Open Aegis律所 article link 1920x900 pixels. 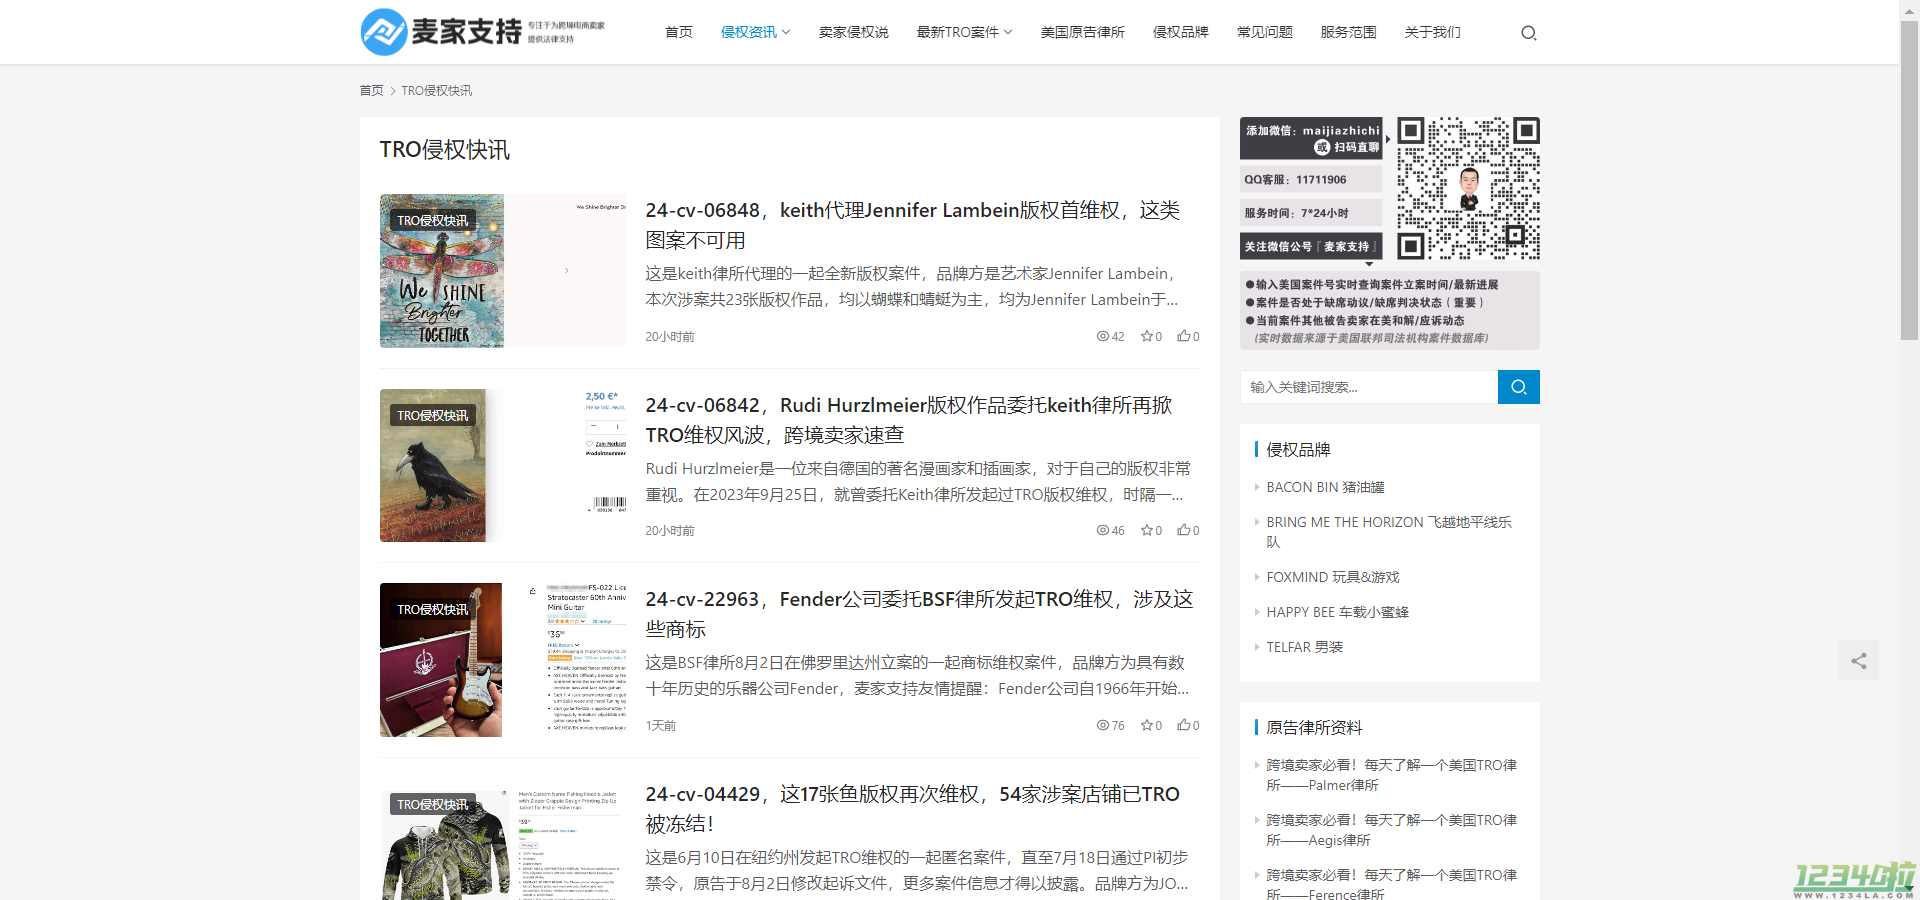[x=1391, y=830]
